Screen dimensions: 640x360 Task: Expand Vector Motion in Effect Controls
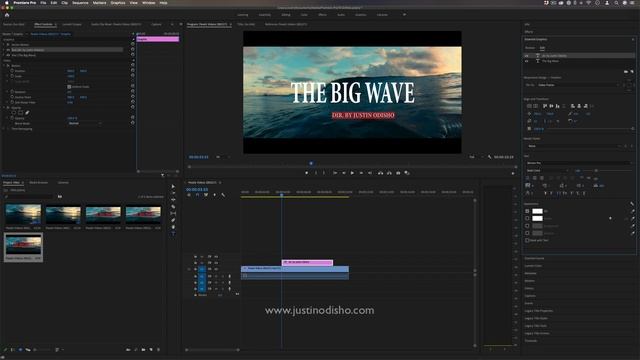(4, 44)
